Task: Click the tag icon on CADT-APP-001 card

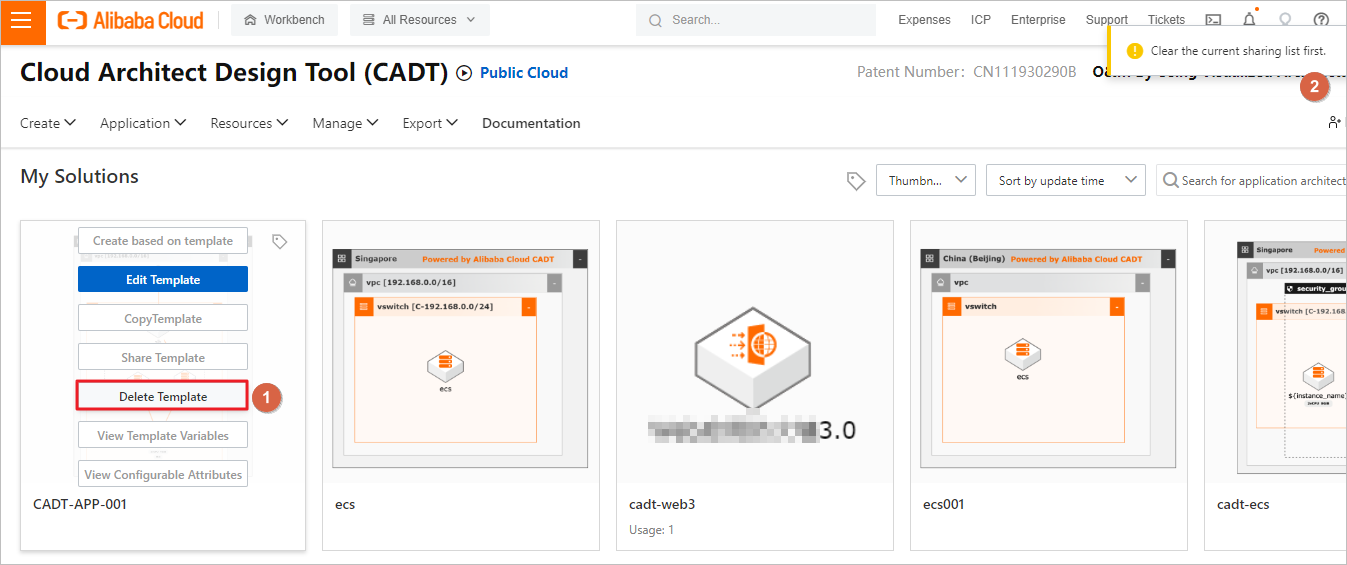Action: pyautogui.click(x=280, y=241)
